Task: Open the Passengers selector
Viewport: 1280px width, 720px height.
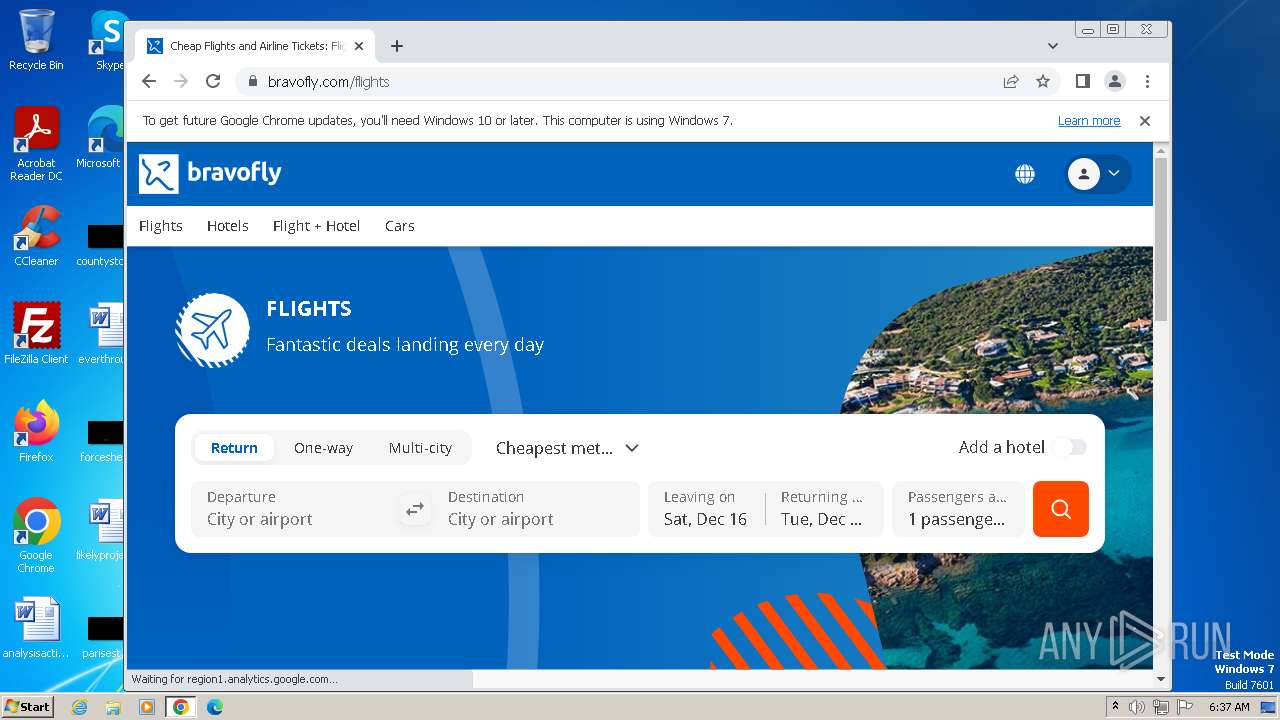Action: tap(958, 509)
